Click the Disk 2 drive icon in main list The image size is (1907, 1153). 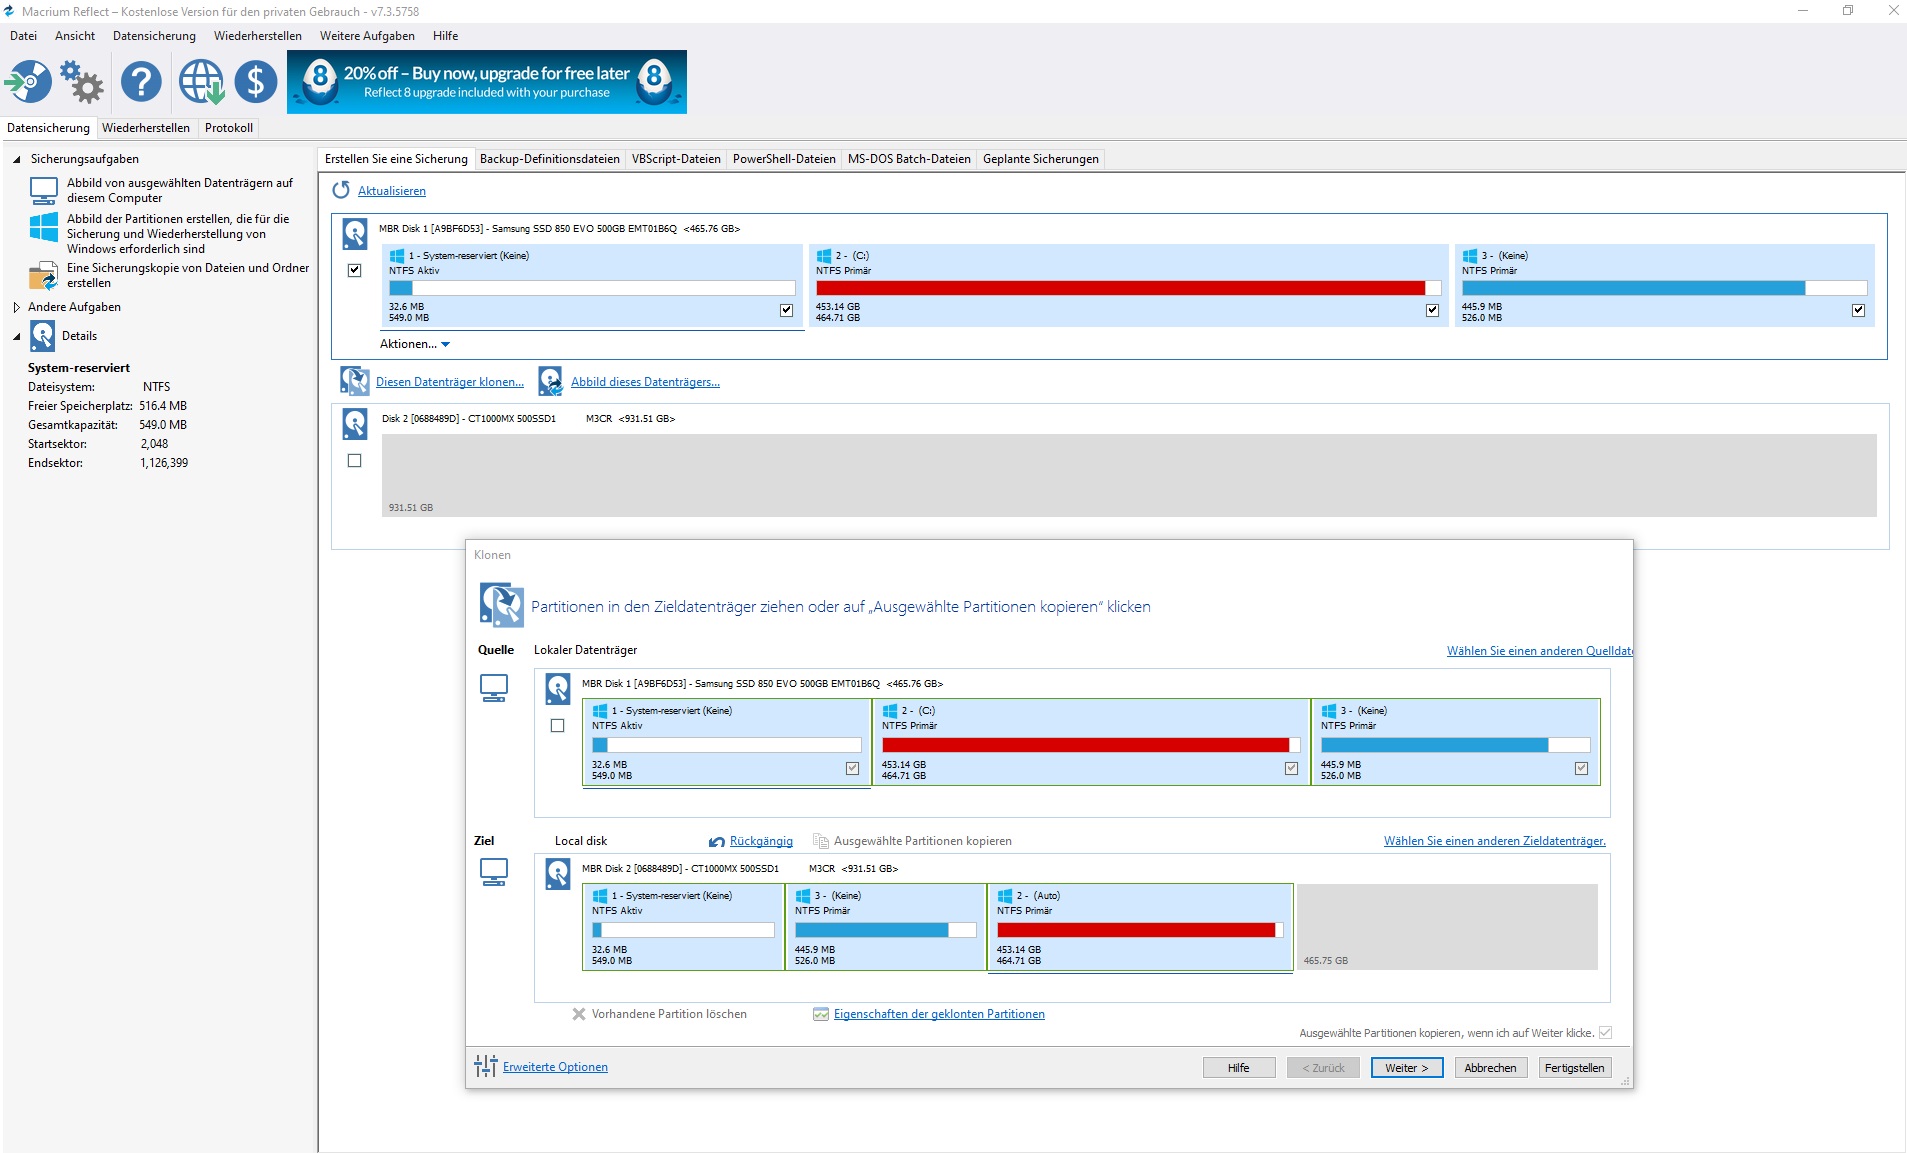click(x=355, y=423)
